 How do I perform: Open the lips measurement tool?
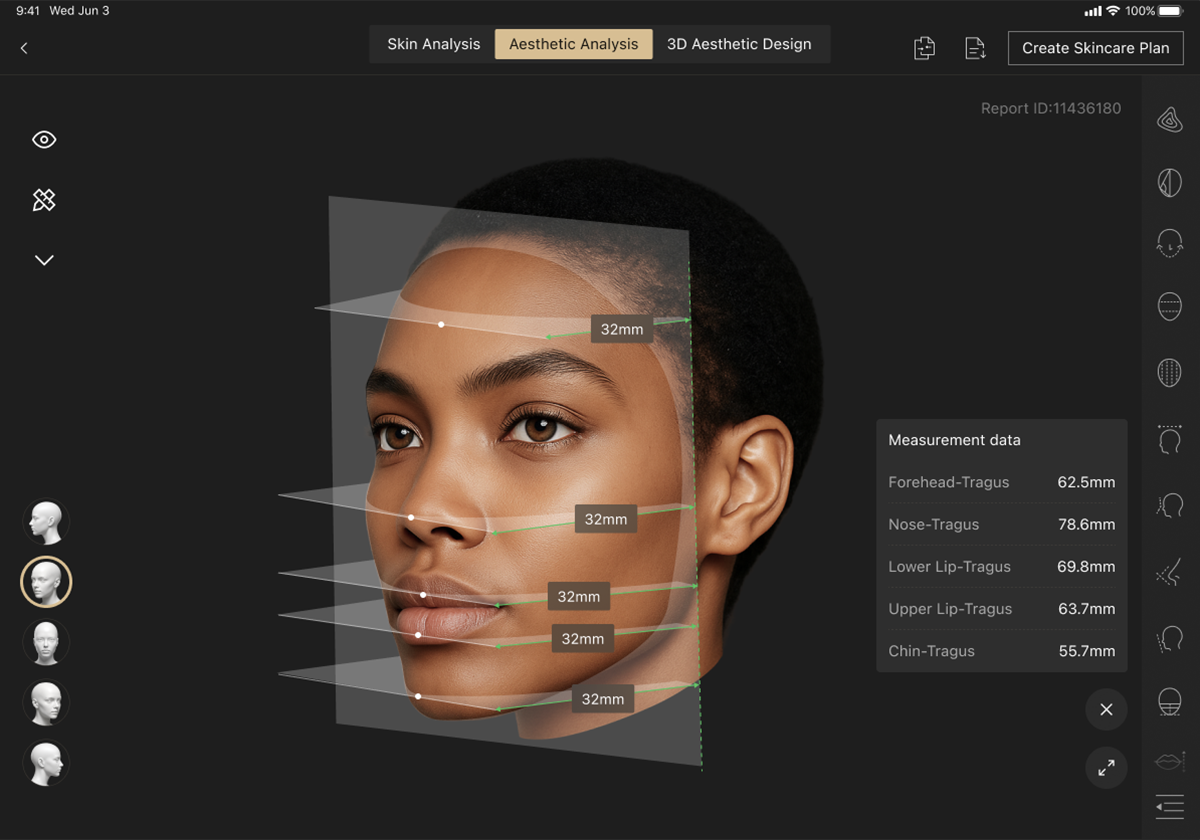[x=1169, y=763]
